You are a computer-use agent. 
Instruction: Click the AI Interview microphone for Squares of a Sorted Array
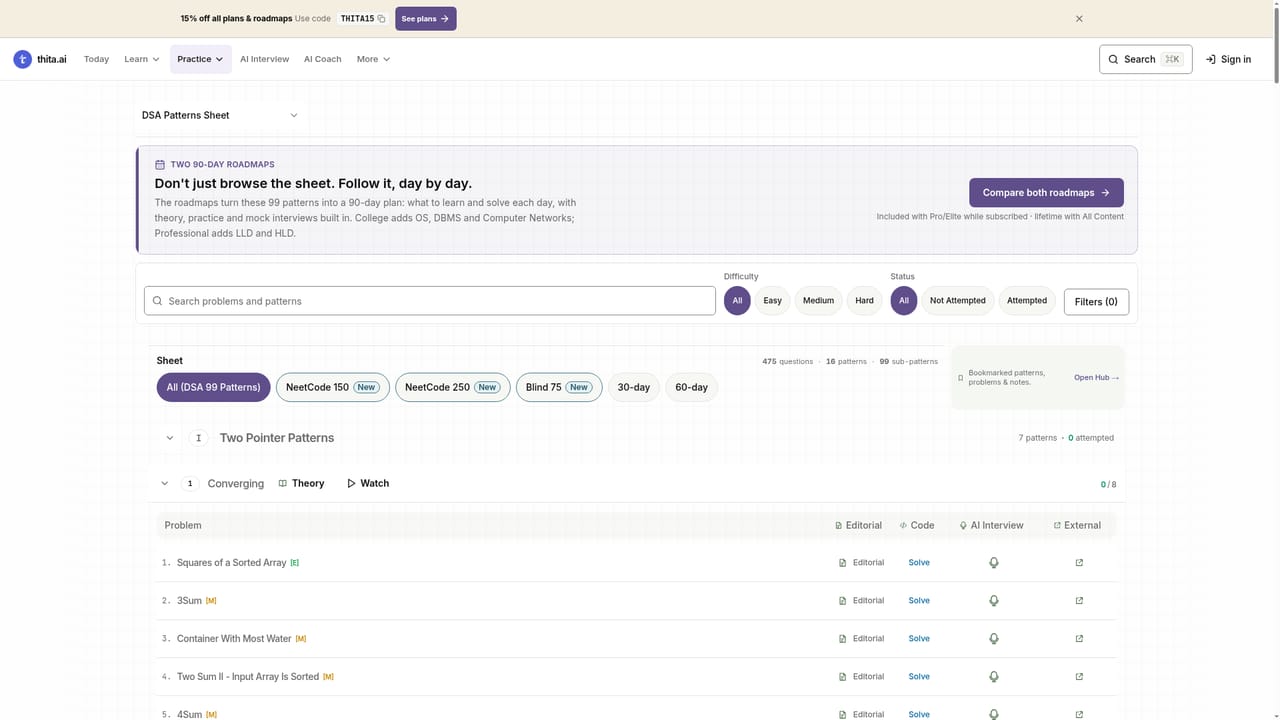coord(994,563)
